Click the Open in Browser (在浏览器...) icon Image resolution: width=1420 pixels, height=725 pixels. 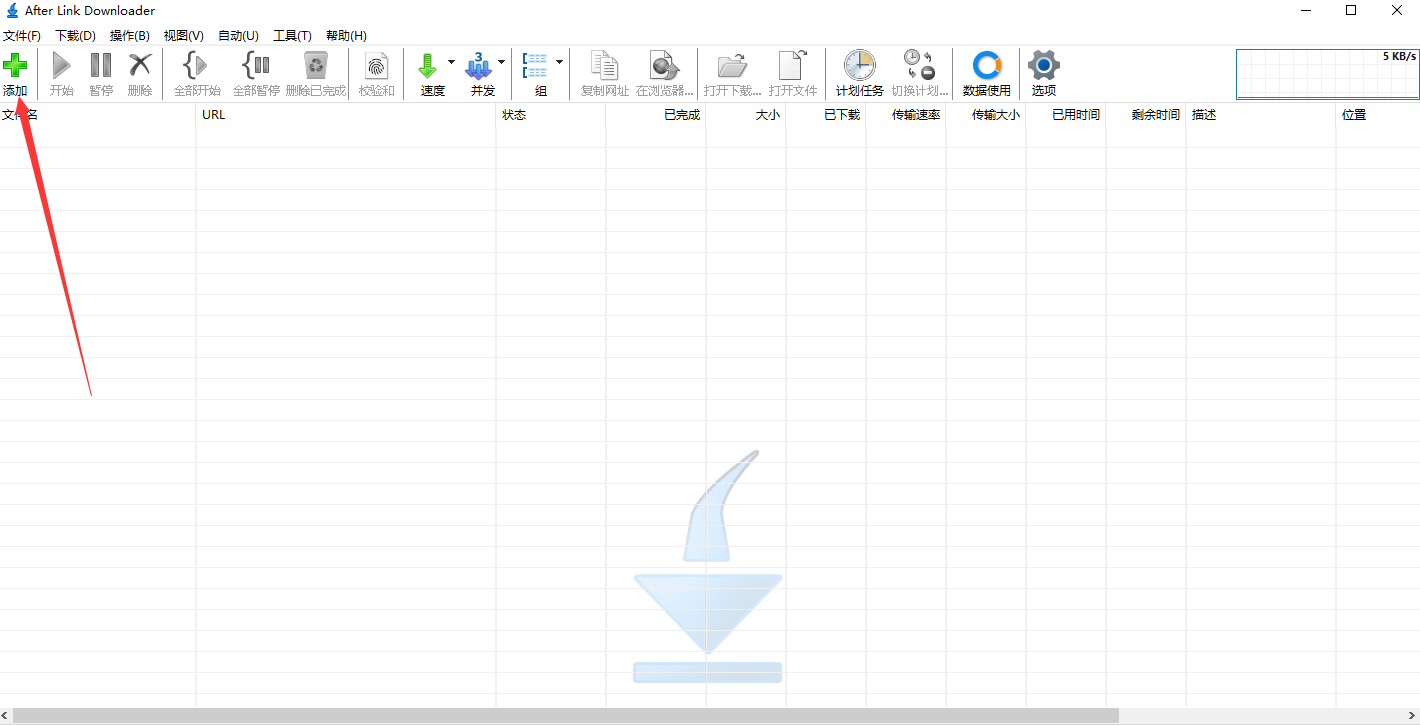click(664, 66)
